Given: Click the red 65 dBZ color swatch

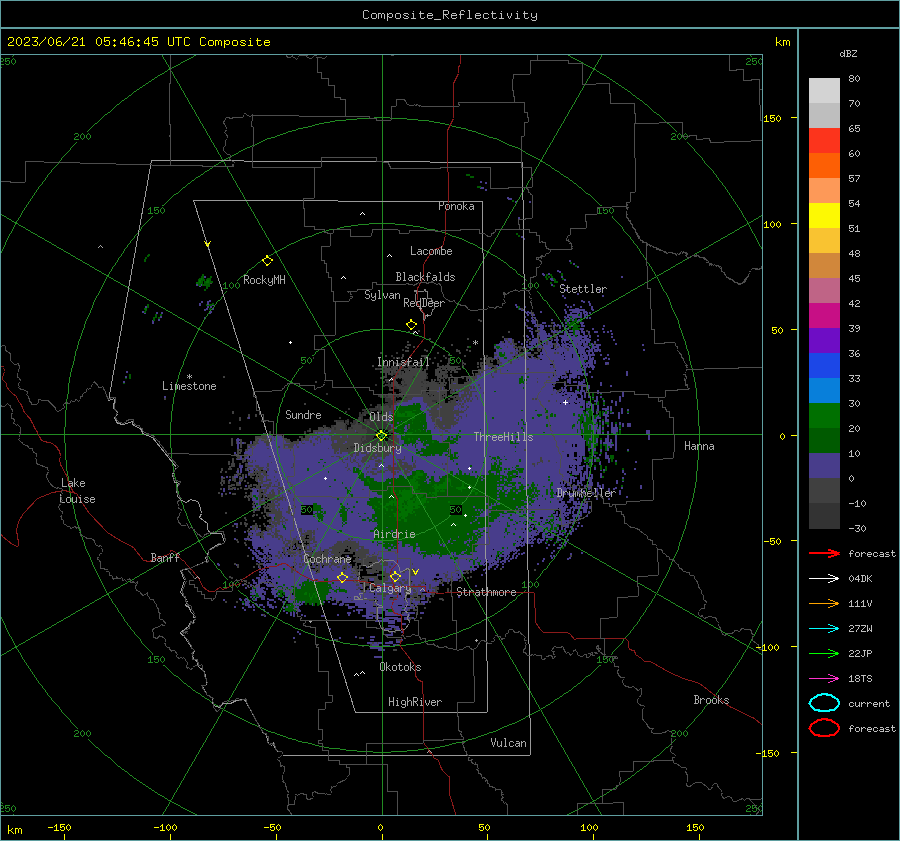Looking at the screenshot, I should tap(824, 140).
